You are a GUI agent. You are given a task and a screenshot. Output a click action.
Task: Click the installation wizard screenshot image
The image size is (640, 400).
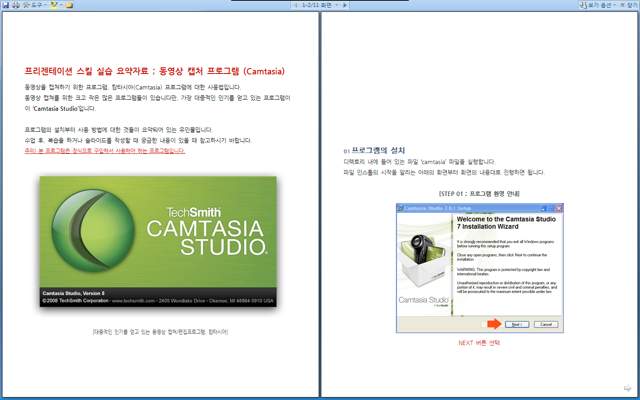480,268
